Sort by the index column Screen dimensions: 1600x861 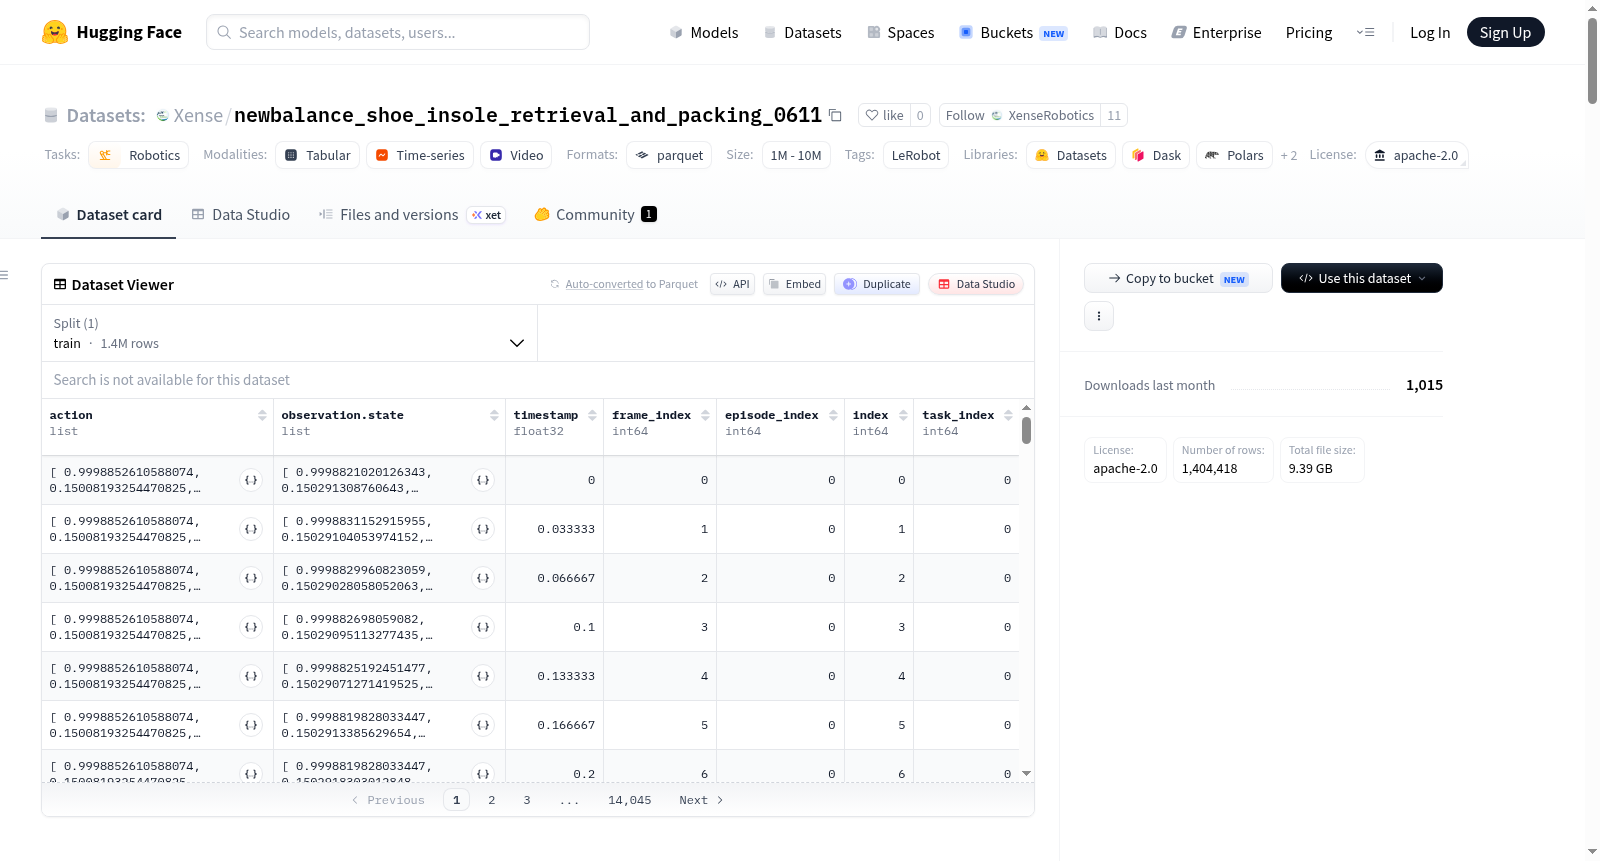(903, 415)
